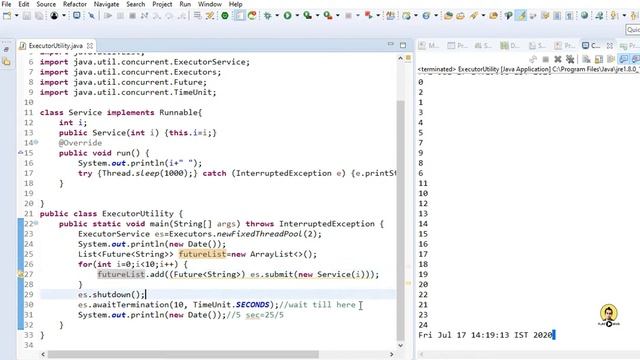Viewport: 640px width, 360px height.
Task: Expand the Run launch dropdown arrow
Action: (297, 16)
